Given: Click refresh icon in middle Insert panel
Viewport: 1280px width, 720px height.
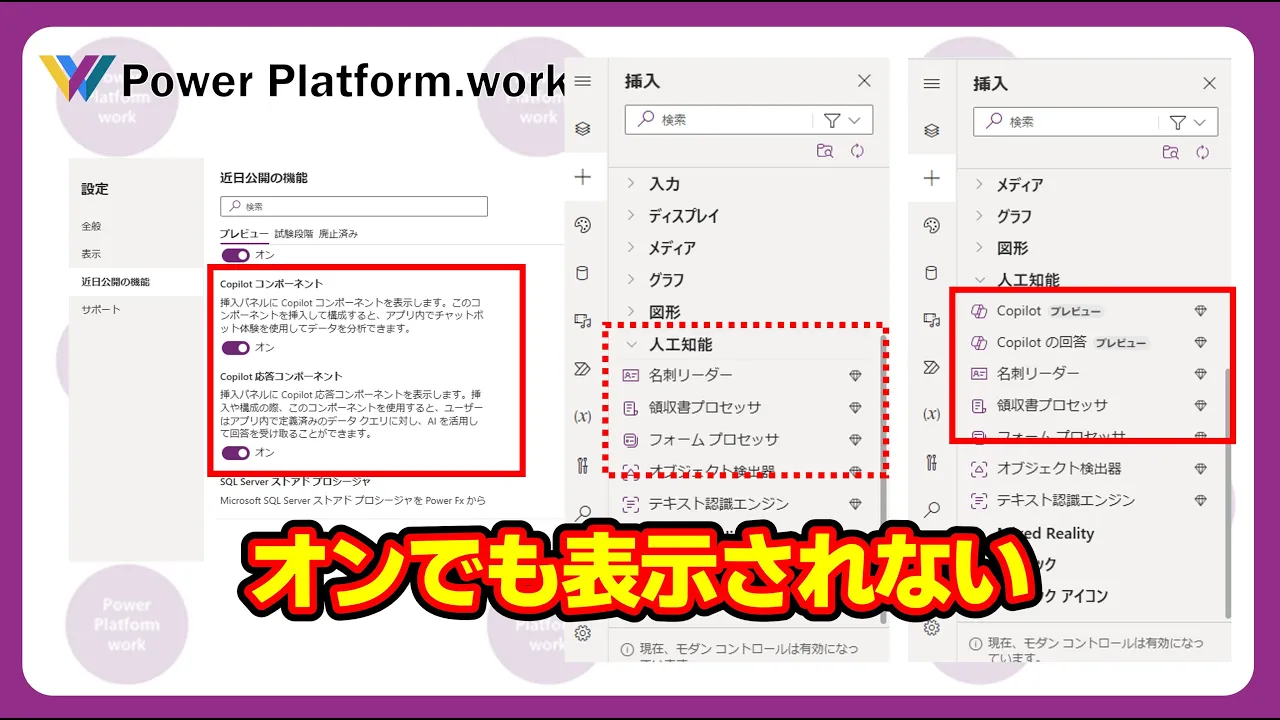Looking at the screenshot, I should (x=857, y=151).
